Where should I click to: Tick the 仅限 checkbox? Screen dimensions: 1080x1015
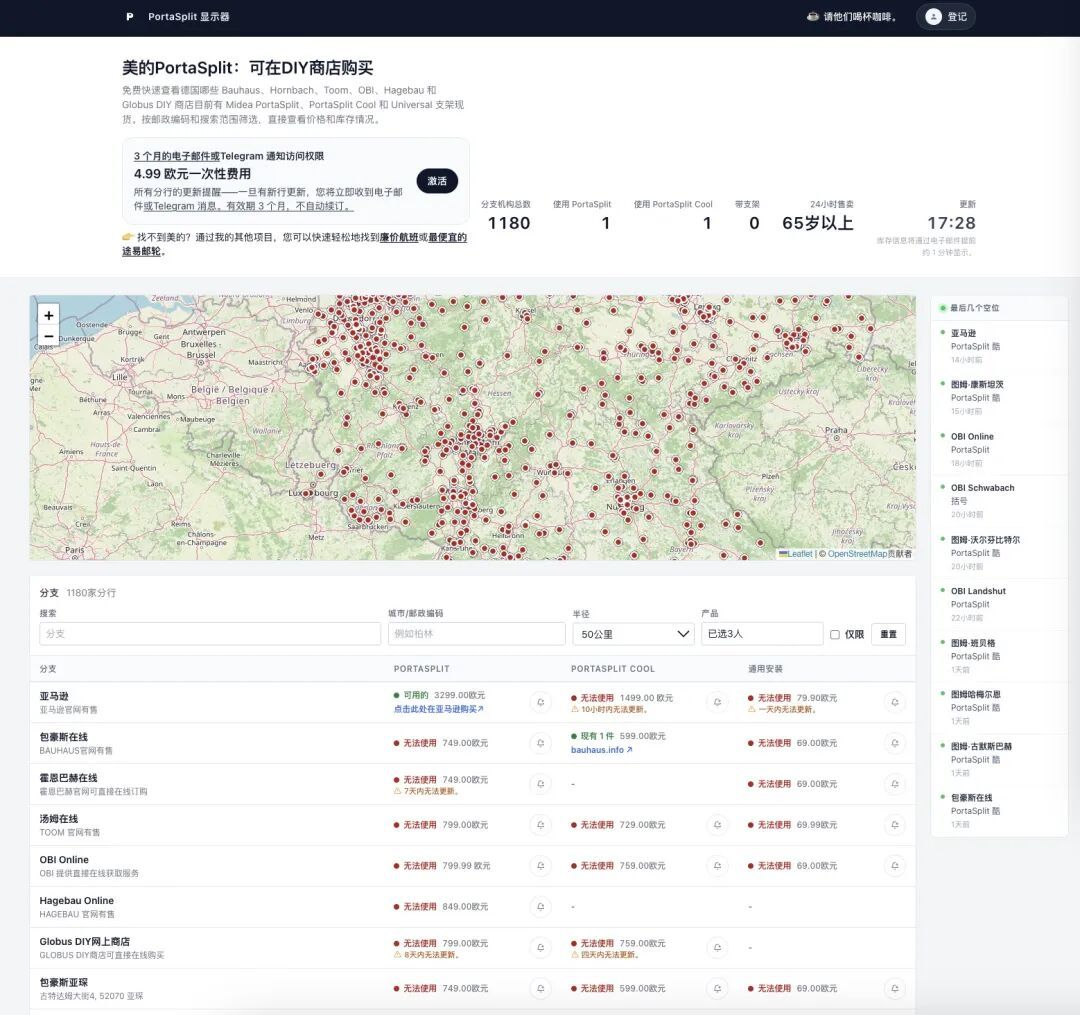pos(835,634)
